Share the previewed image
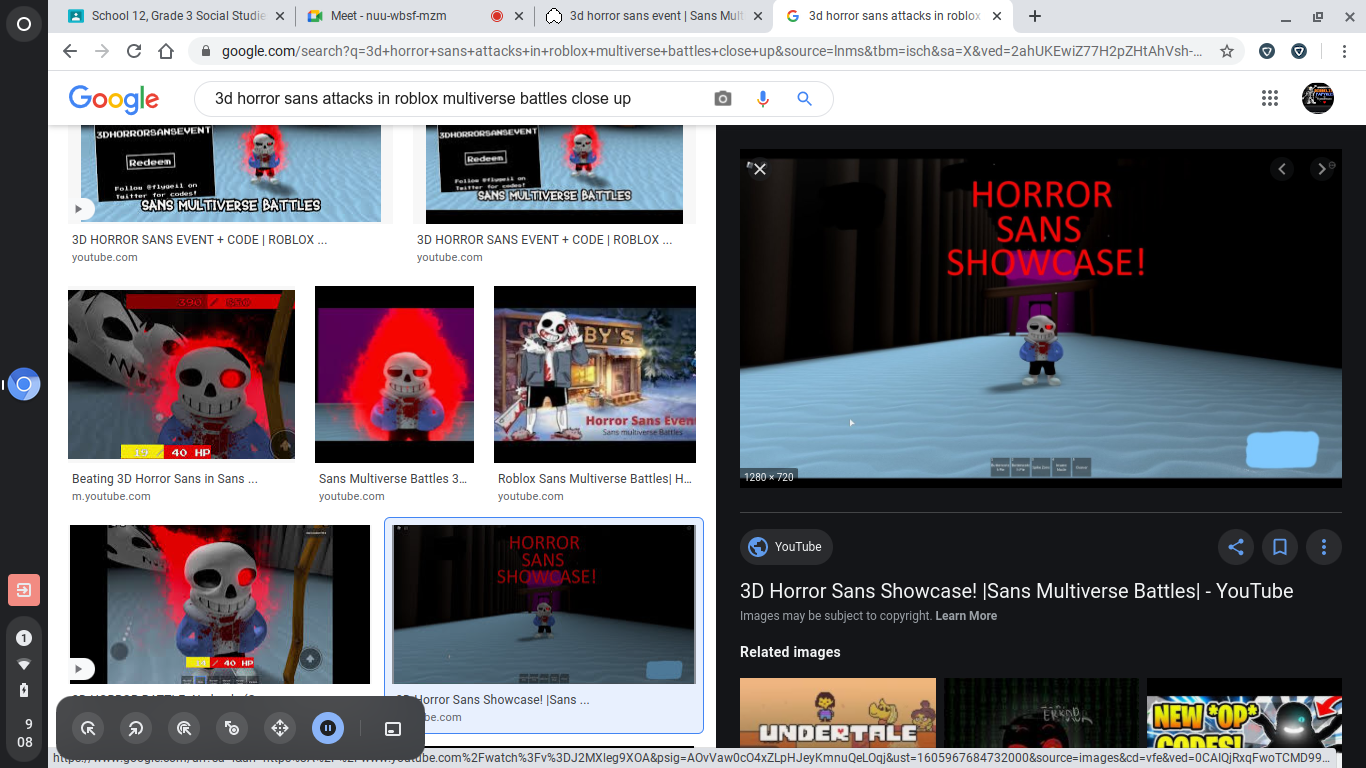Viewport: 1366px width, 768px height. [1236, 547]
